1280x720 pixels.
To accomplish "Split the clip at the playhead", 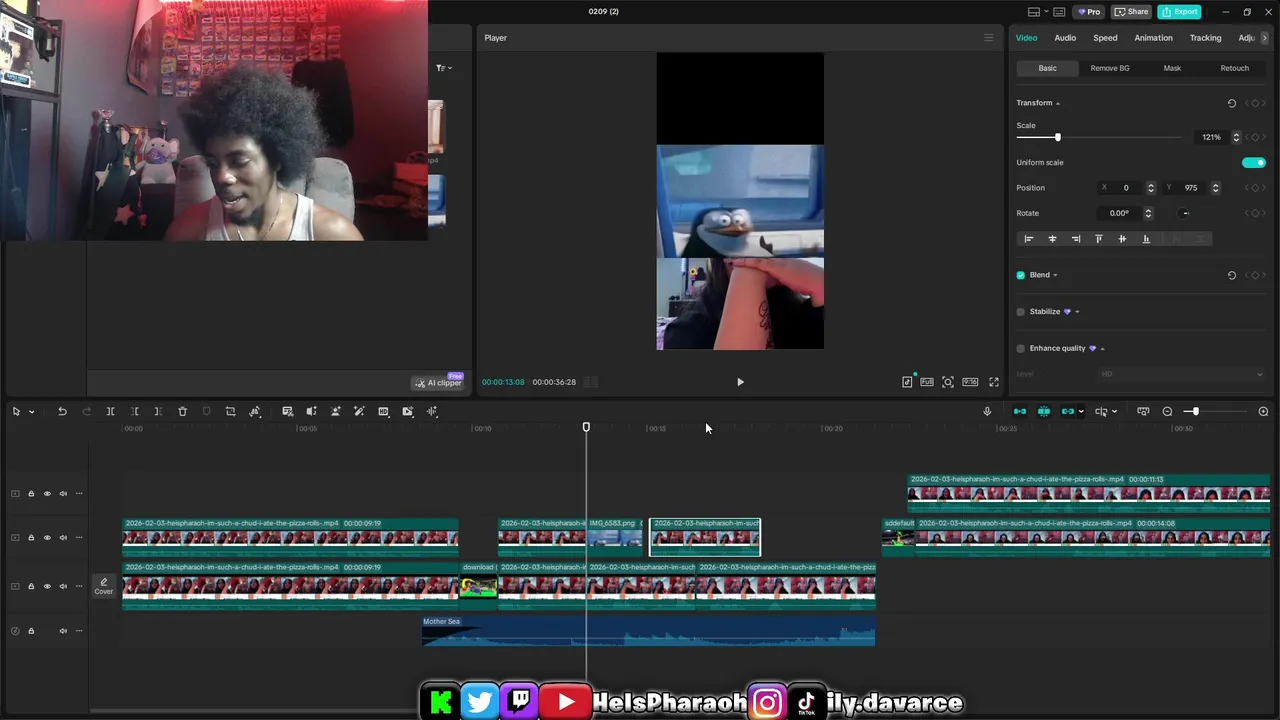I will 110,411.
